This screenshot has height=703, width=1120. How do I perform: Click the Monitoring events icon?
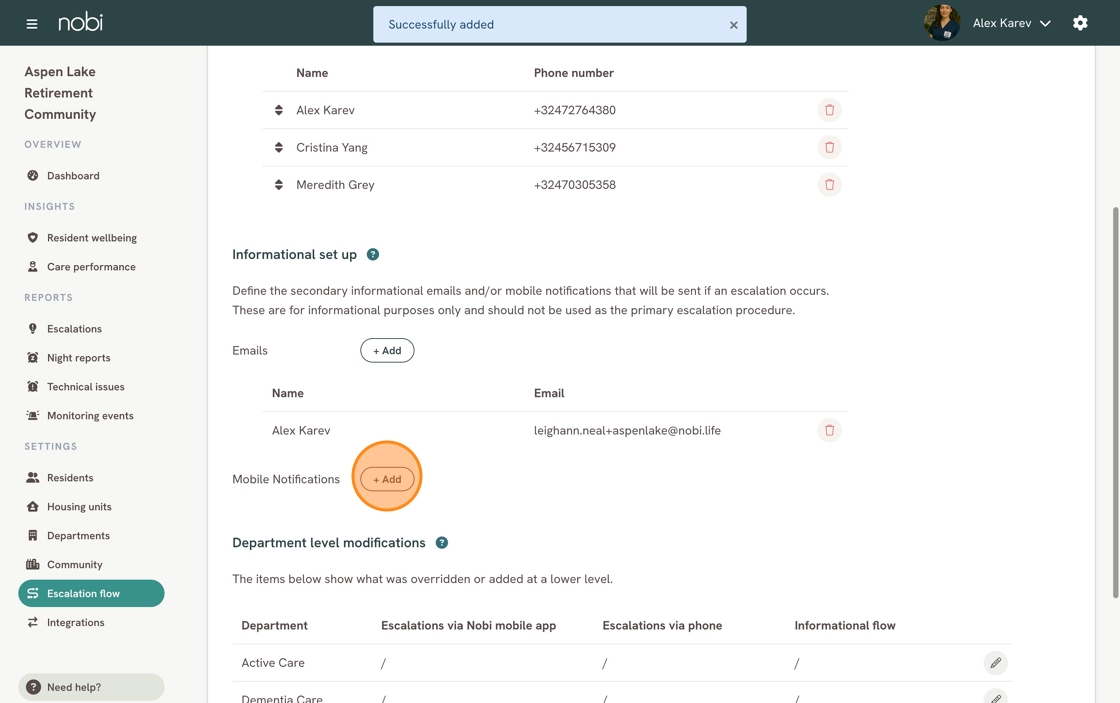(x=33, y=416)
